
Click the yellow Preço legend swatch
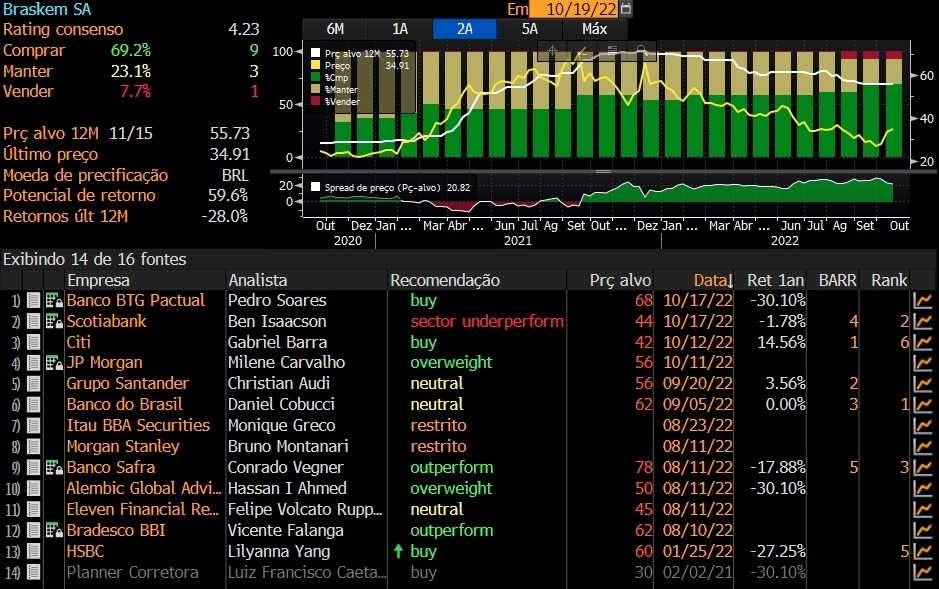click(316, 65)
